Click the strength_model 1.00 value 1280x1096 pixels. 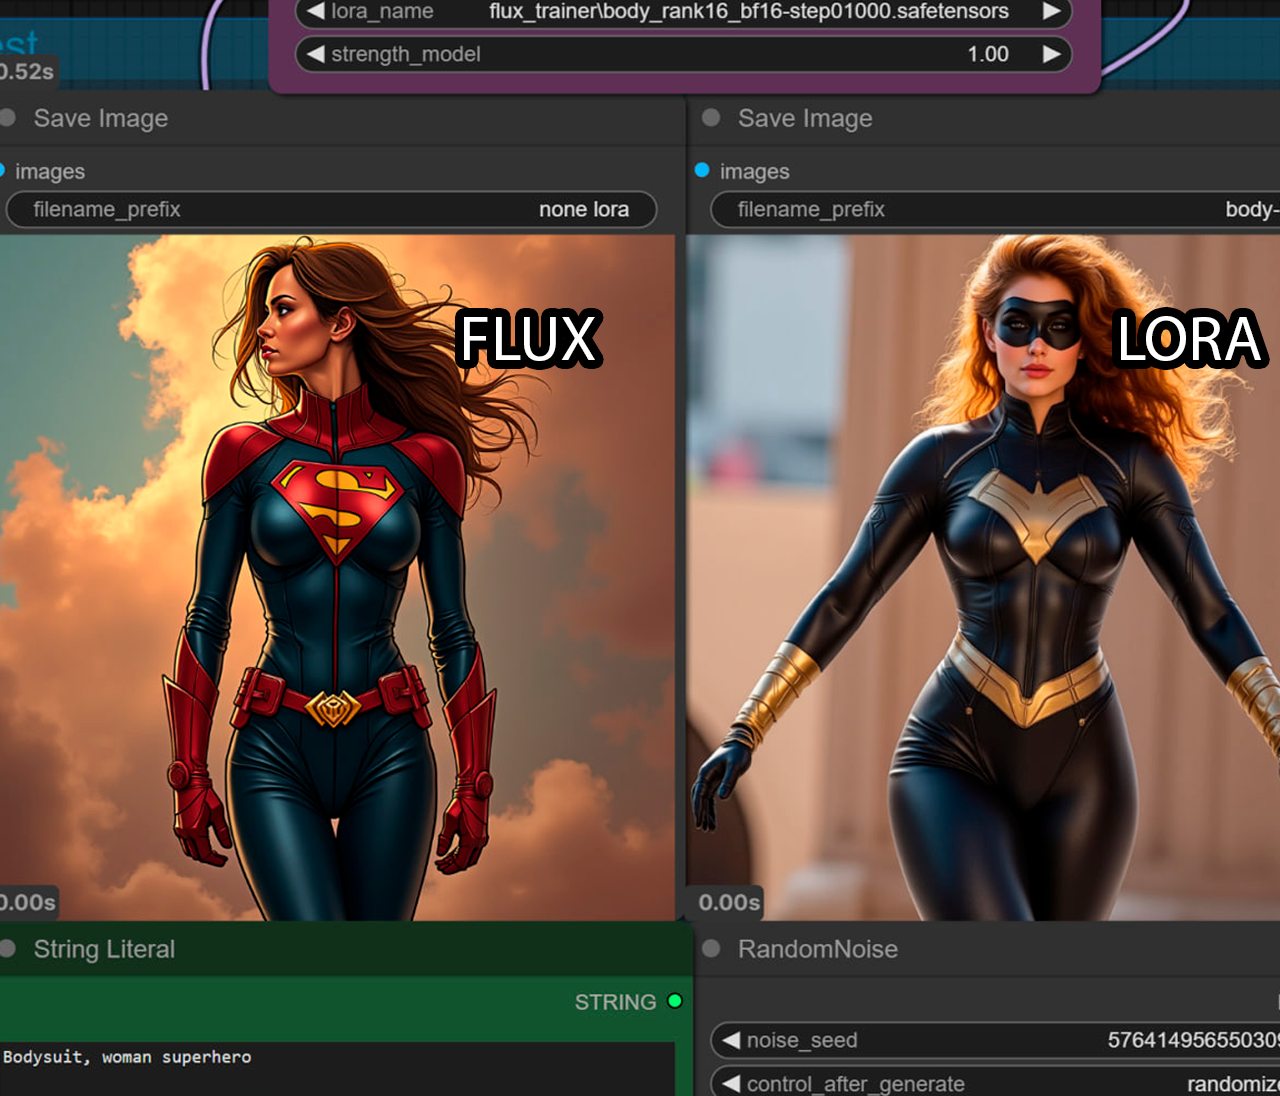[987, 54]
